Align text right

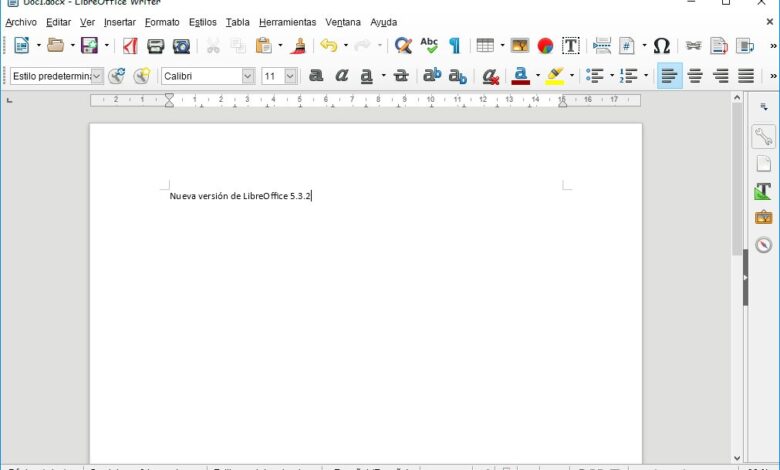720,76
